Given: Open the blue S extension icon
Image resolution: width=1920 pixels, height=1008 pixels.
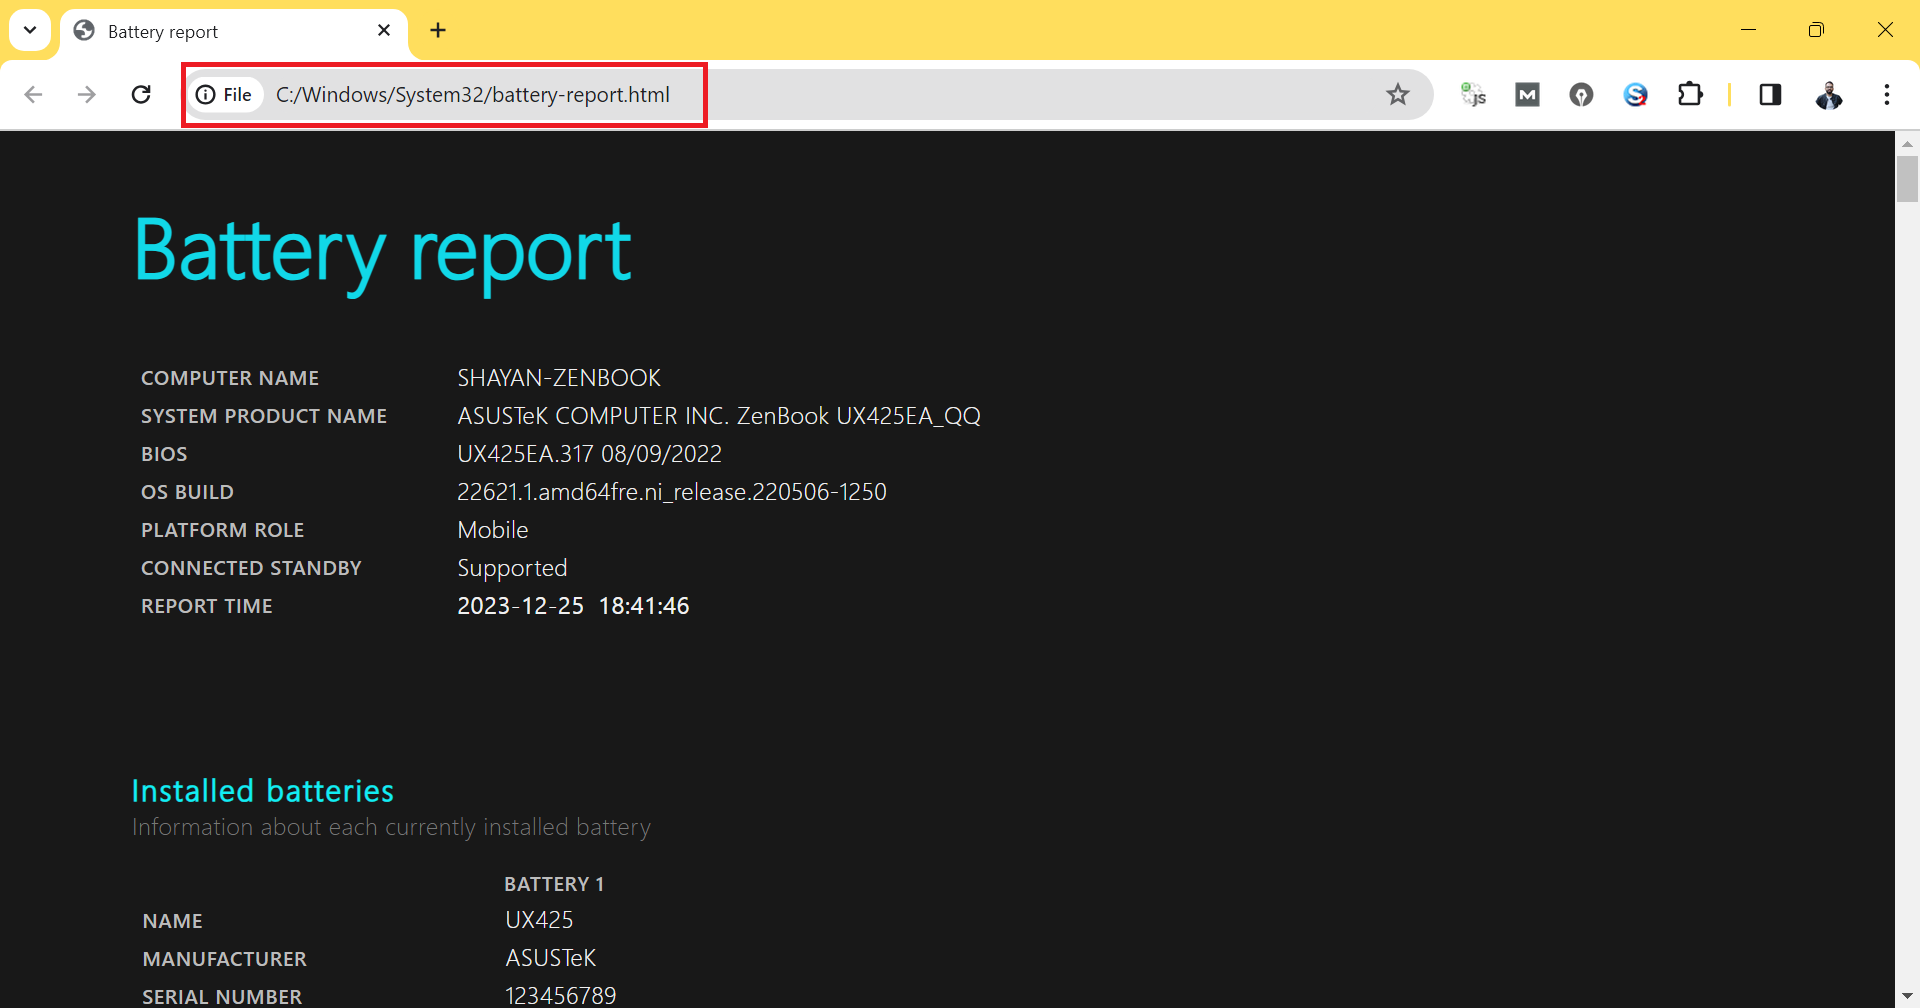Looking at the screenshot, I should 1635,95.
